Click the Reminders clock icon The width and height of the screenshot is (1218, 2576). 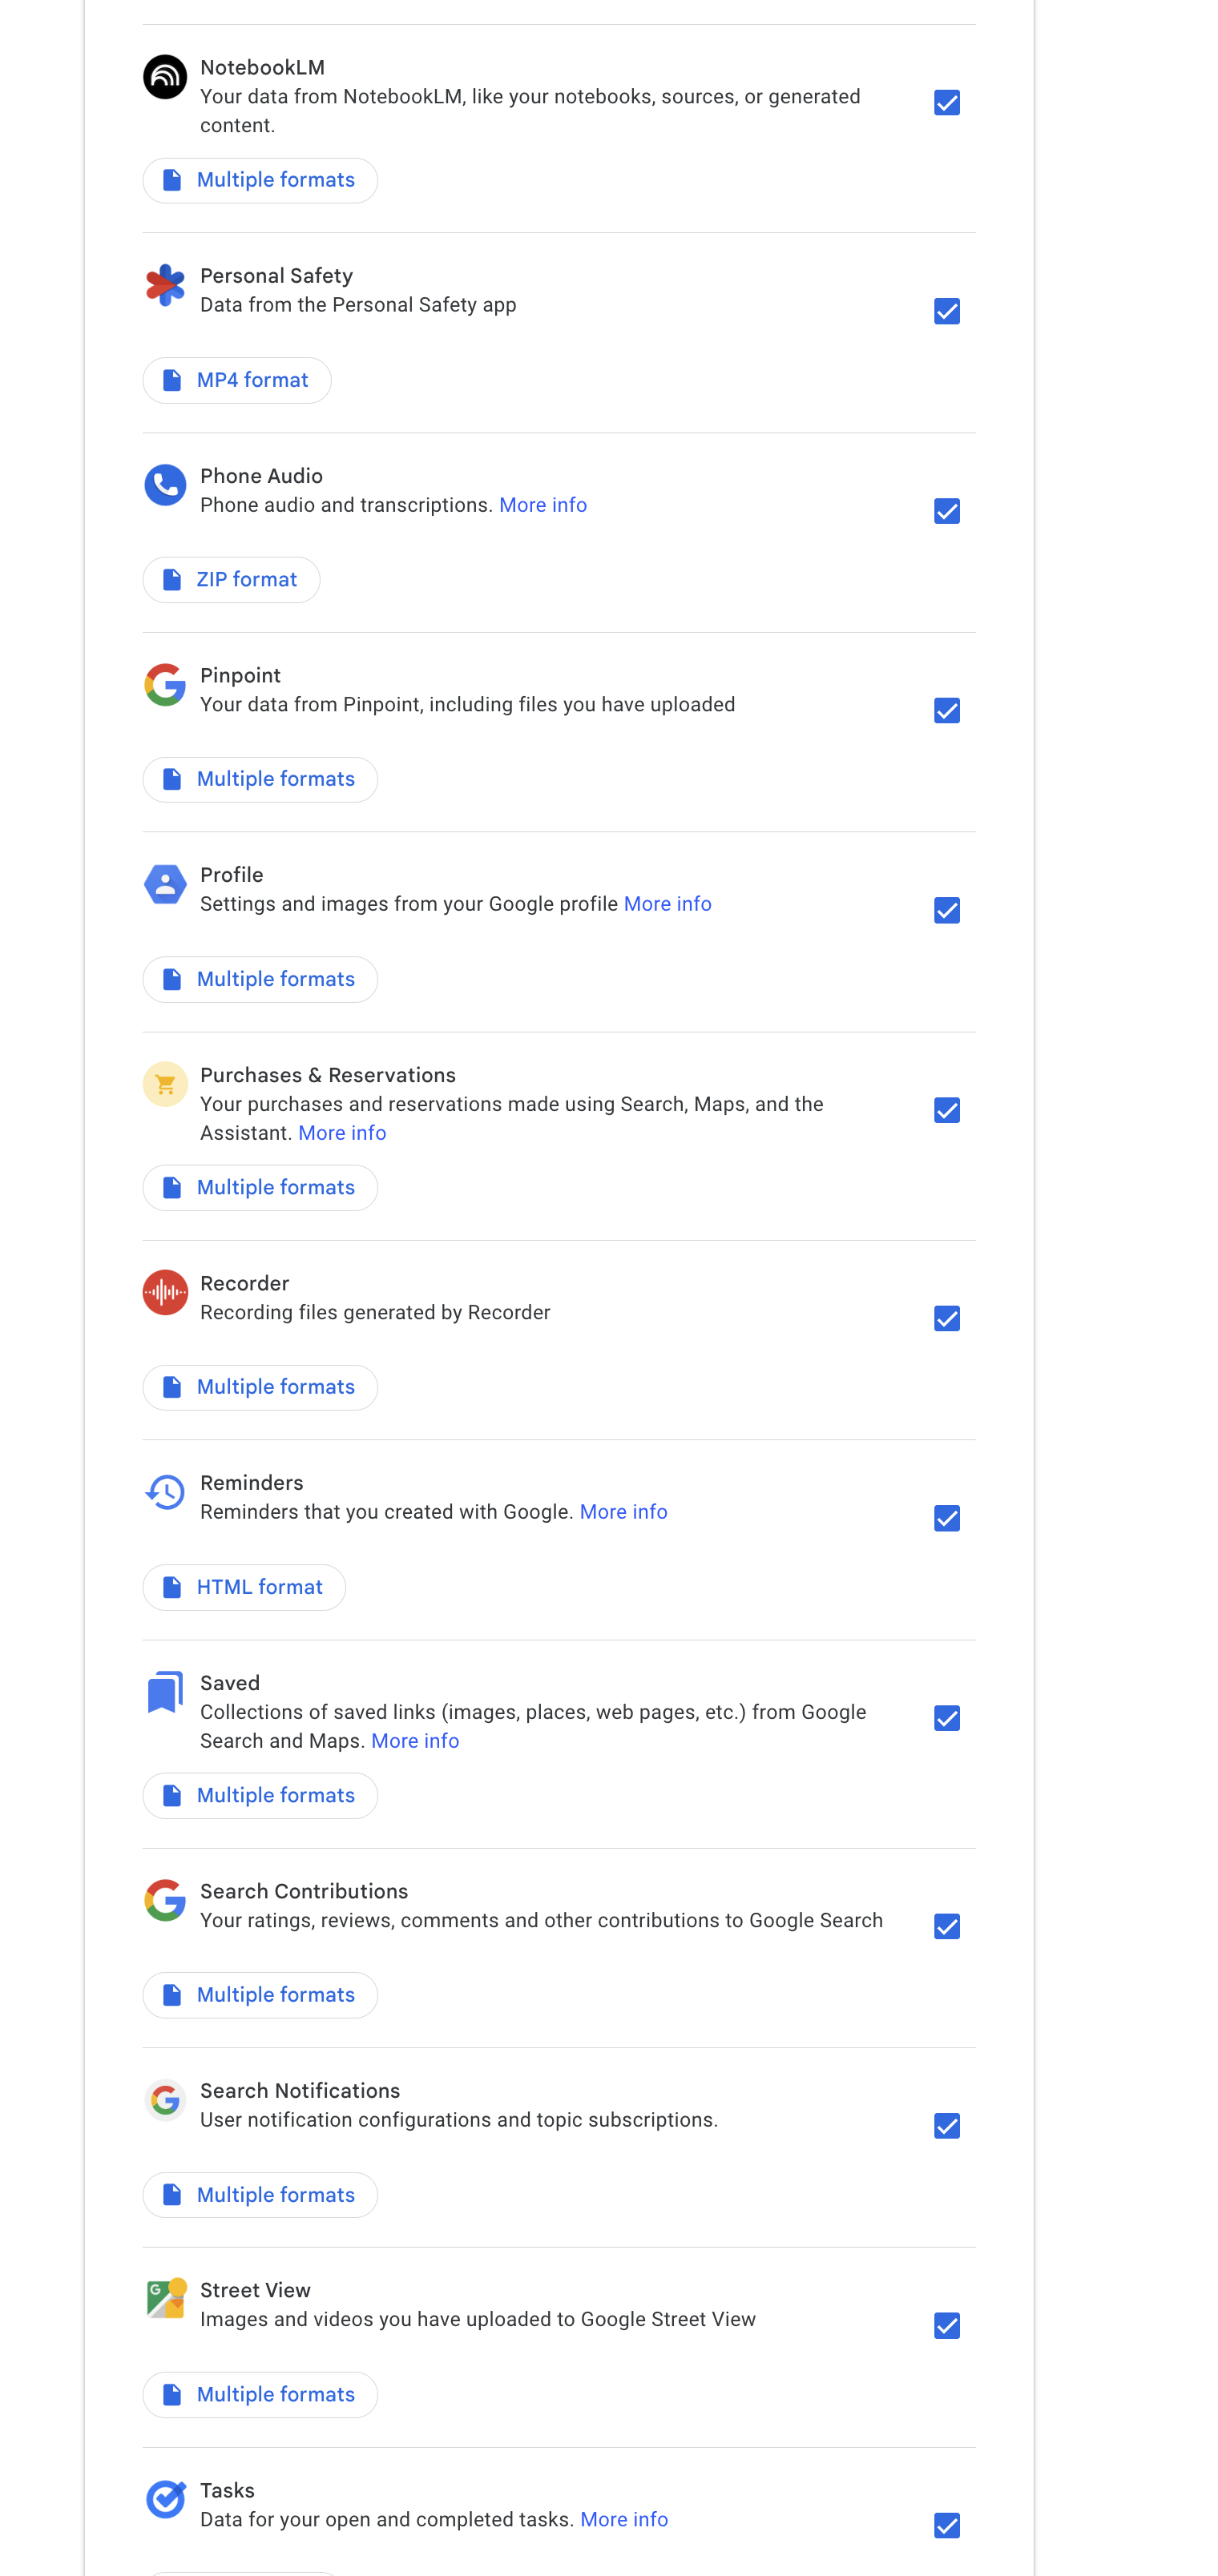tap(165, 1492)
